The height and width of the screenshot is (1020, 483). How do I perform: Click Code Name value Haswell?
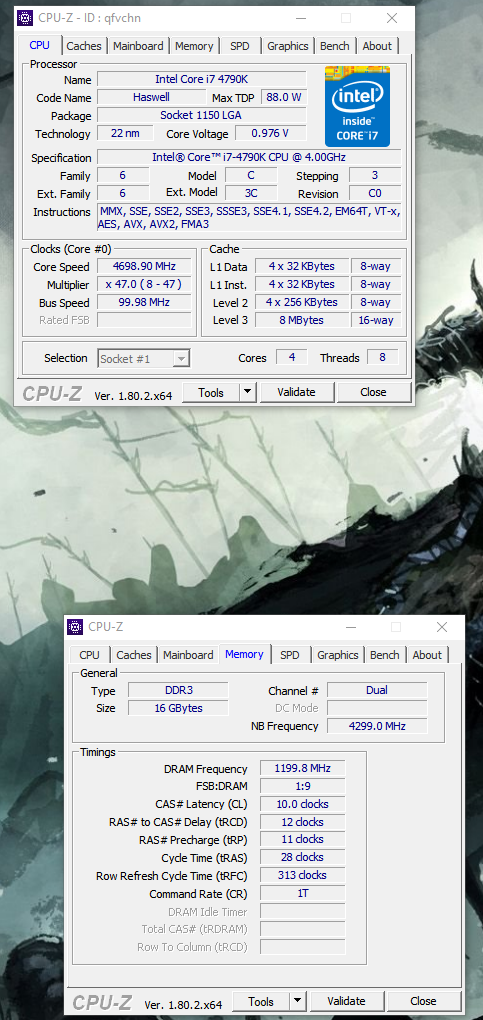pyautogui.click(x=151, y=98)
